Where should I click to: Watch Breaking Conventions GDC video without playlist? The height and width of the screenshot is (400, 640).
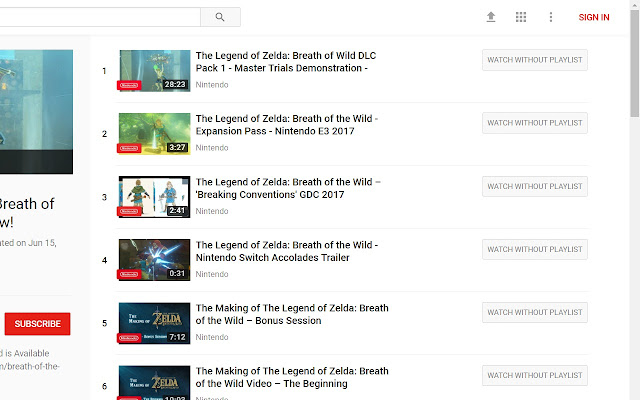(535, 186)
